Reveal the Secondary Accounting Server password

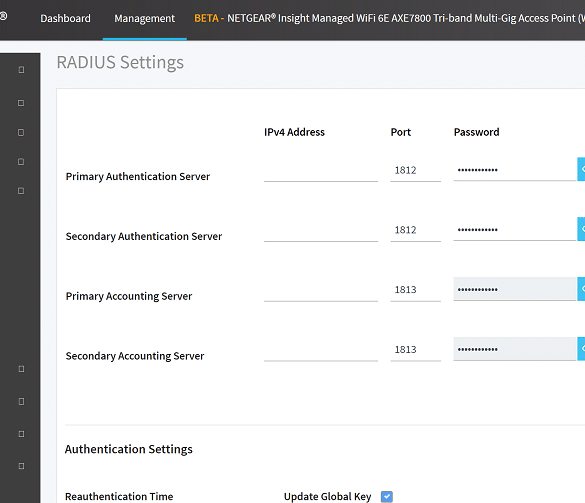click(581, 349)
